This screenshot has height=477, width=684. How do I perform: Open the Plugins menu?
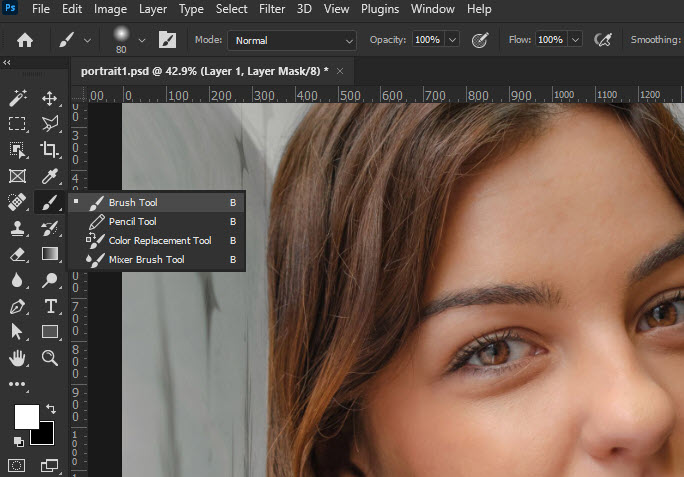(380, 9)
